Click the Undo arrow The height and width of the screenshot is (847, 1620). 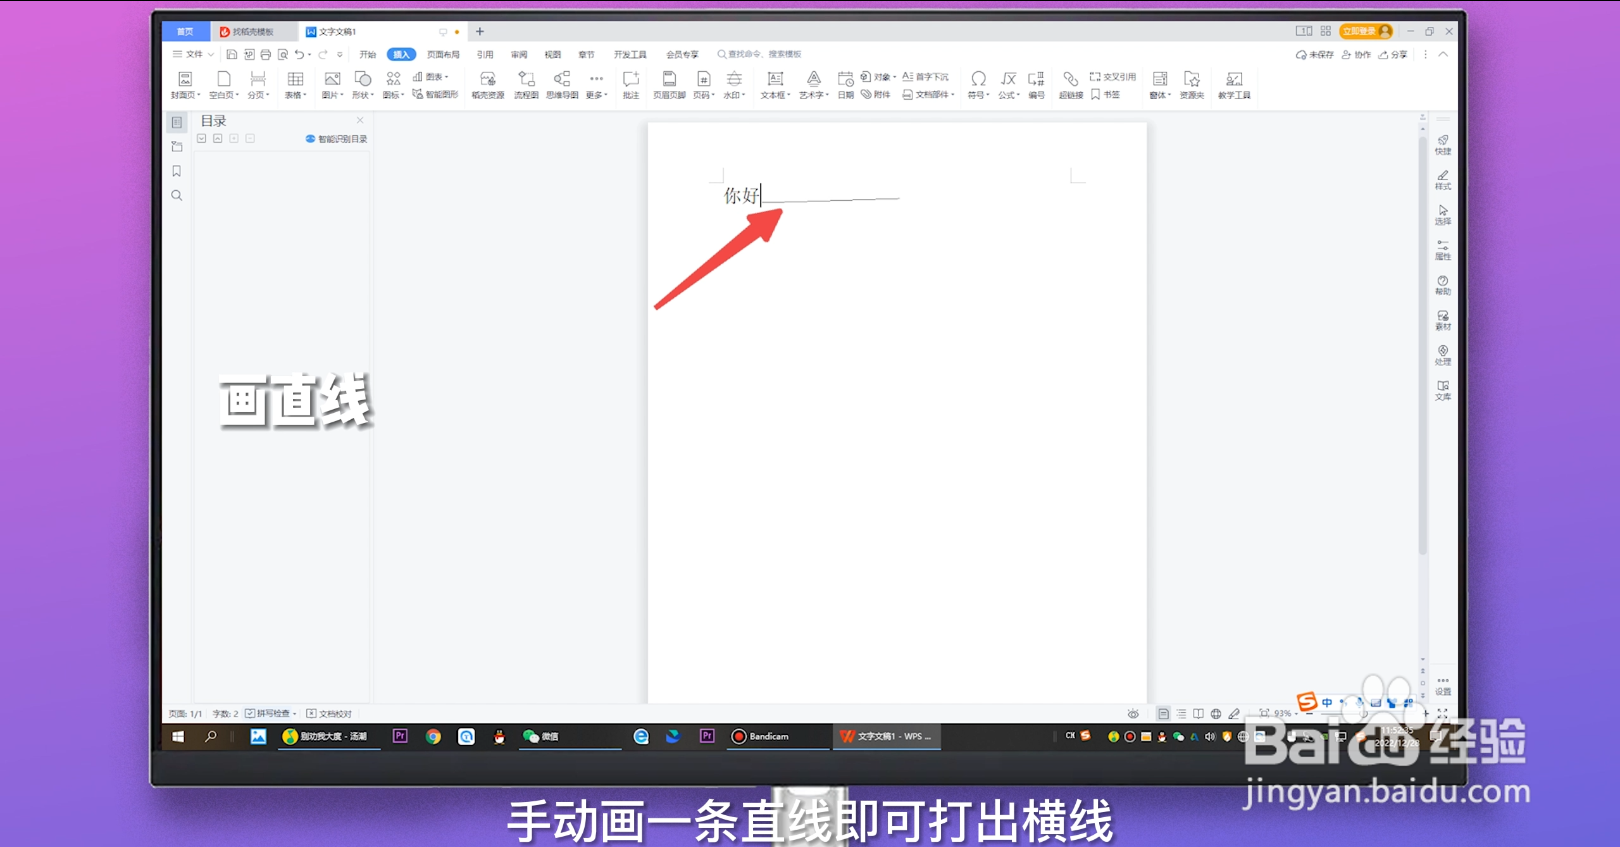pyautogui.click(x=299, y=55)
